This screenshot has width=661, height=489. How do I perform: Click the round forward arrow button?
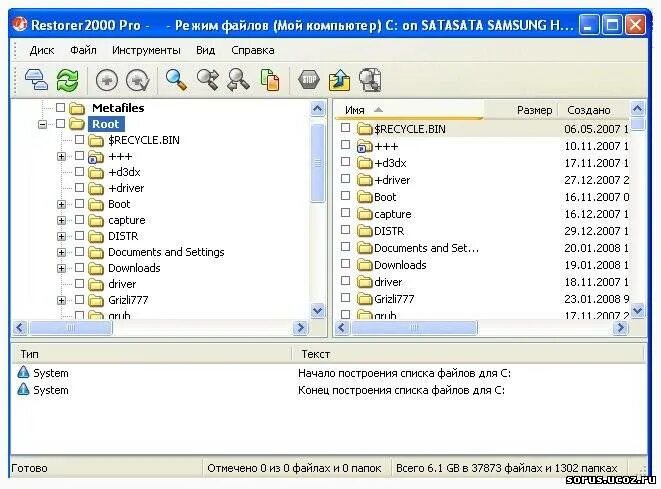(x=138, y=80)
